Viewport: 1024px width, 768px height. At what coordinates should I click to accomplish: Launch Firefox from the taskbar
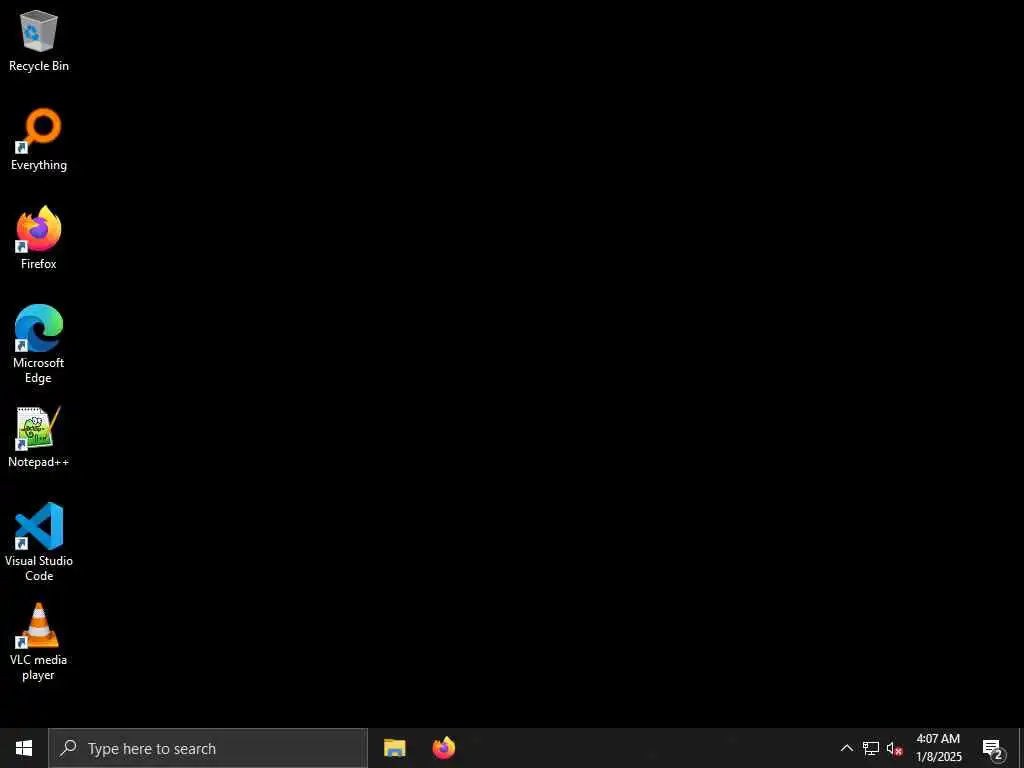click(444, 748)
